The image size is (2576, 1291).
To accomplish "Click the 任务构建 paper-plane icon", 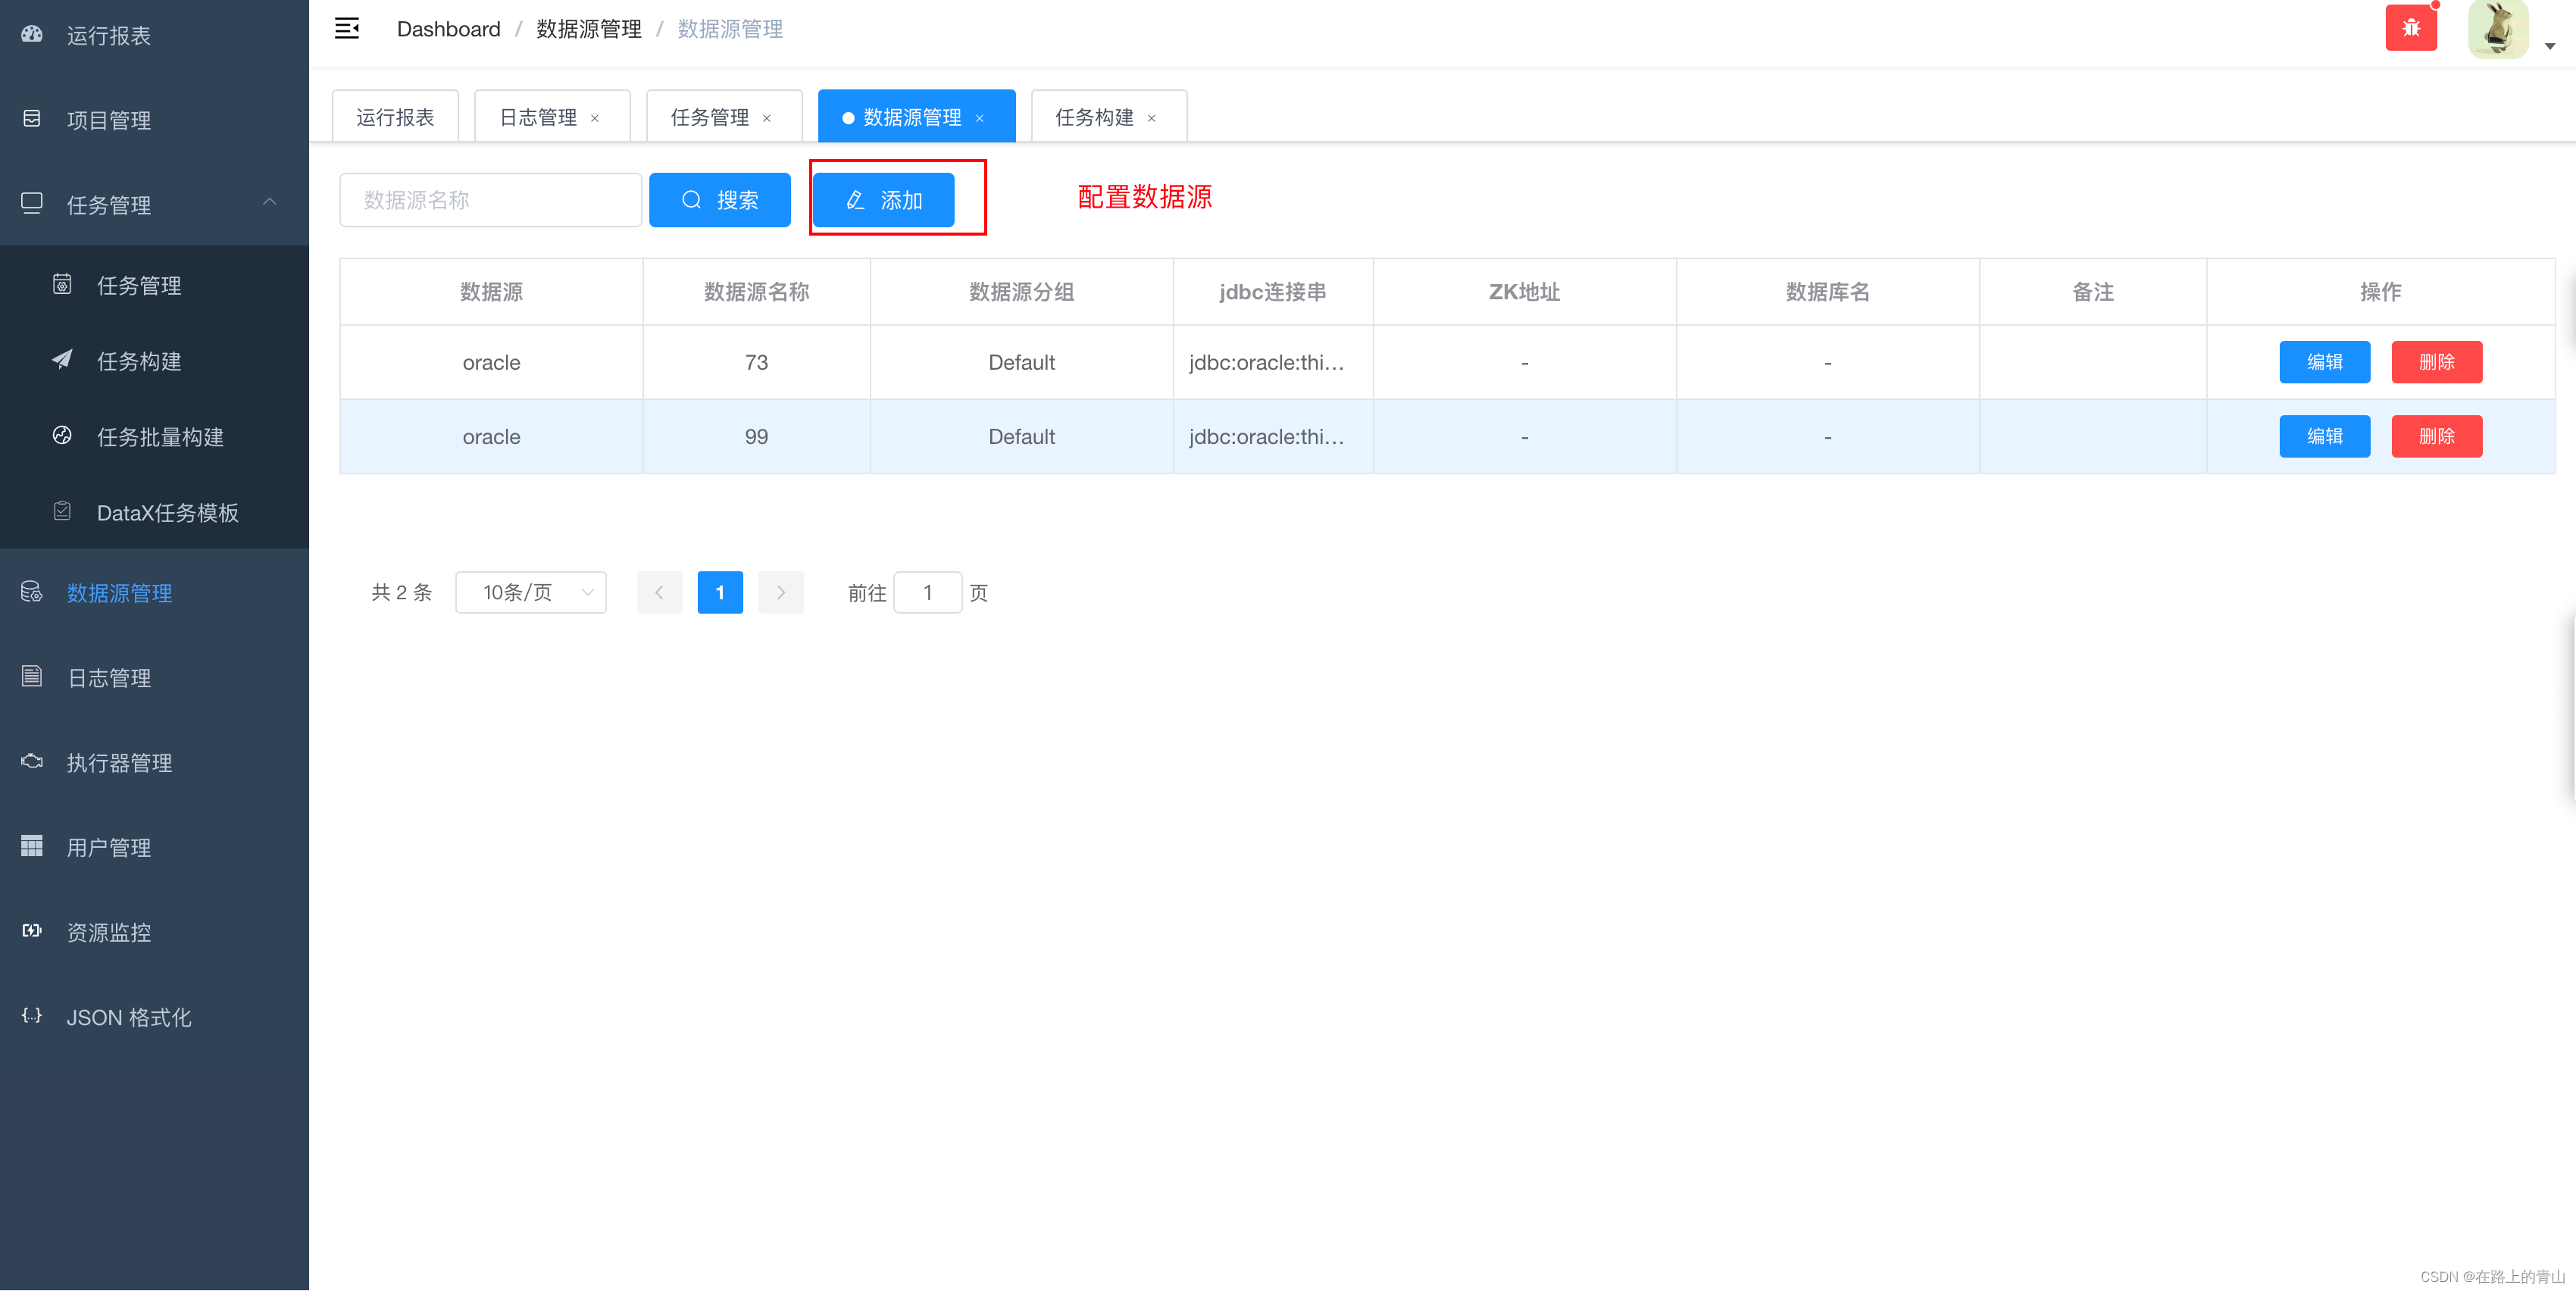I will click(x=62, y=360).
